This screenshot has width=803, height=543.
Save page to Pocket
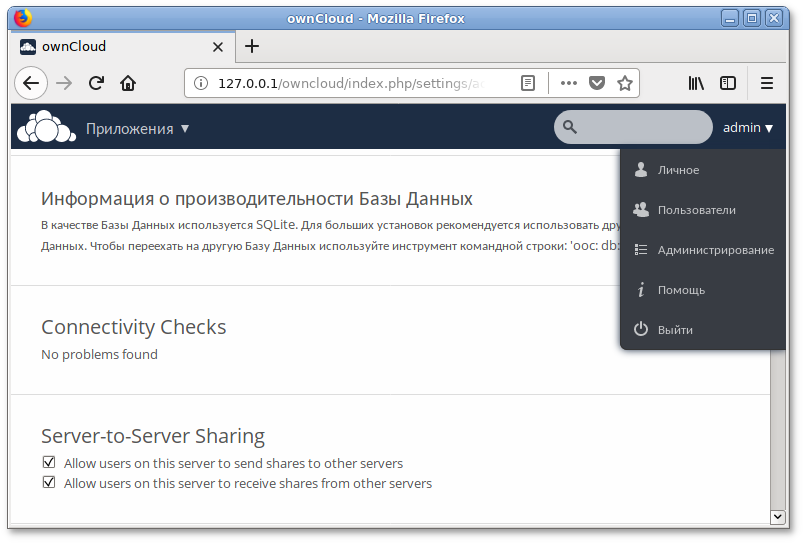(597, 83)
